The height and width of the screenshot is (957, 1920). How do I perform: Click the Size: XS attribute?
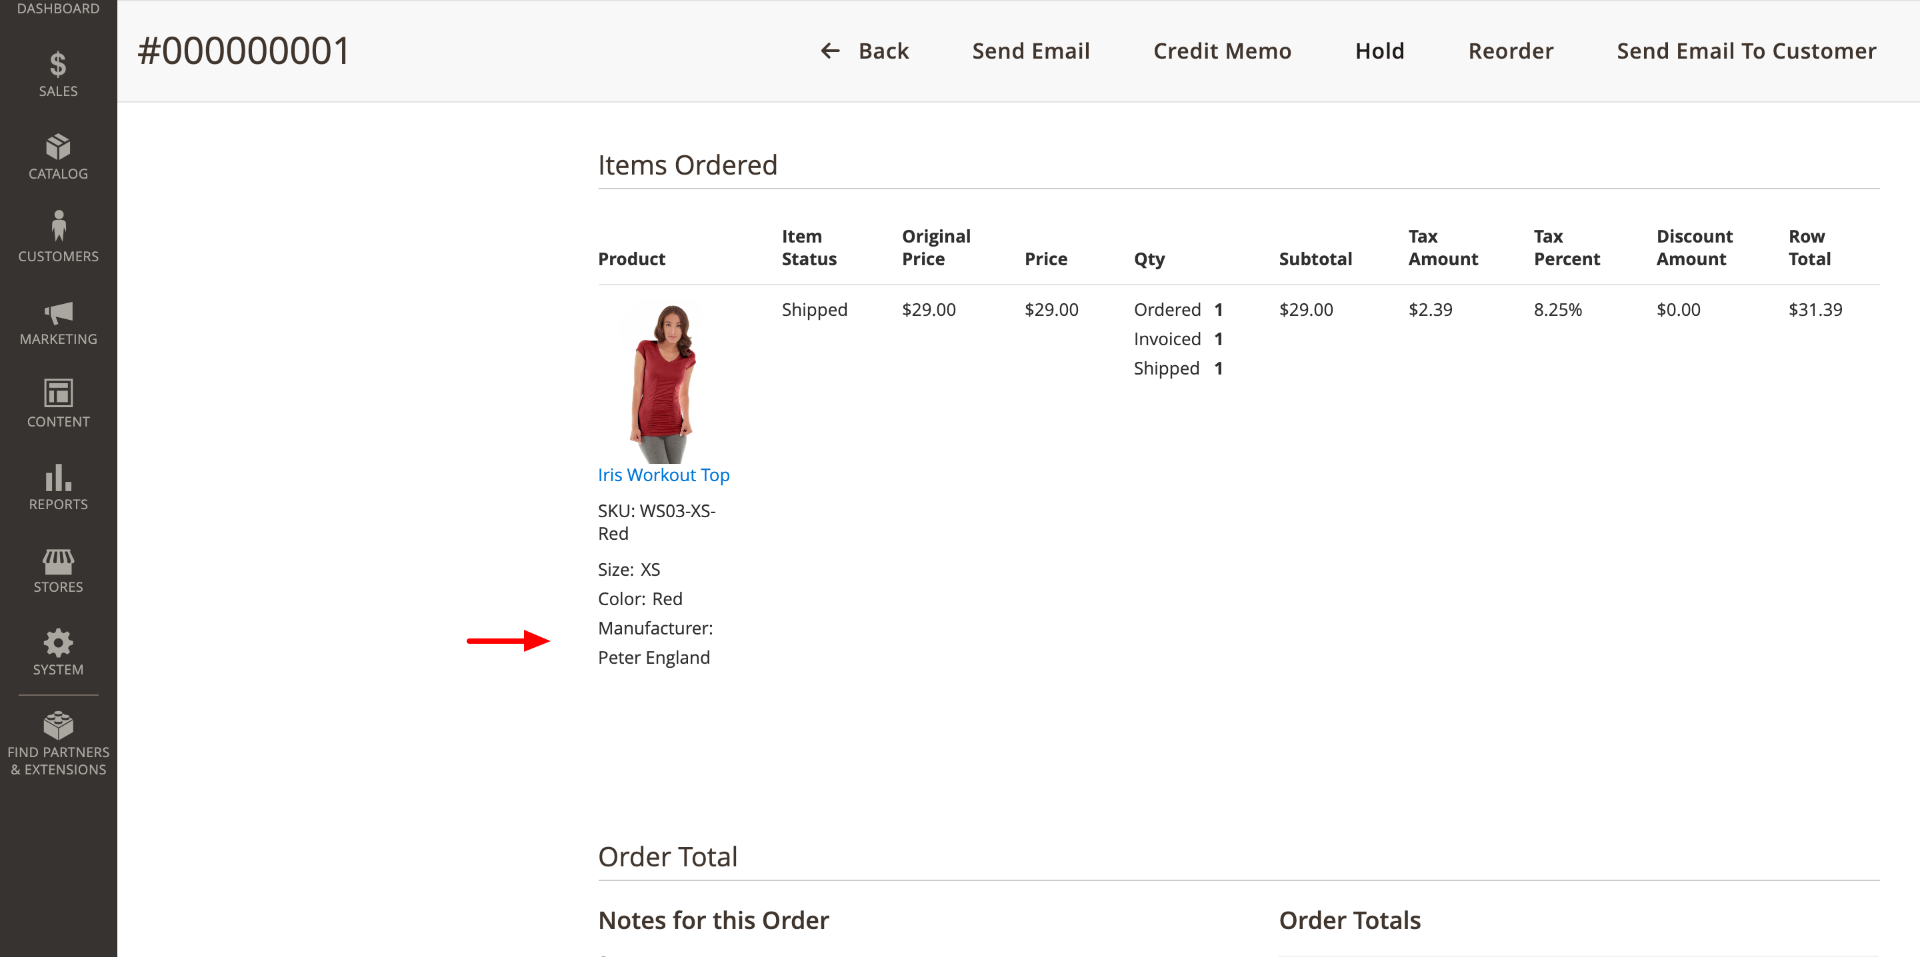coord(629,570)
